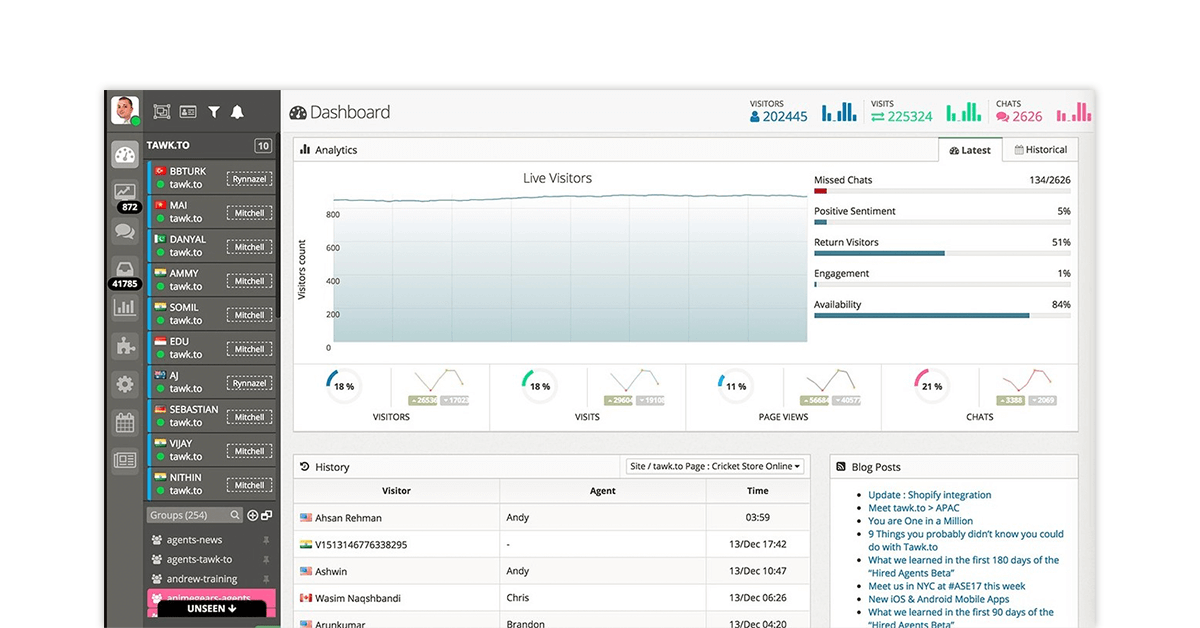
Task: Open the settings gear icon in sidebar
Action: (125, 384)
